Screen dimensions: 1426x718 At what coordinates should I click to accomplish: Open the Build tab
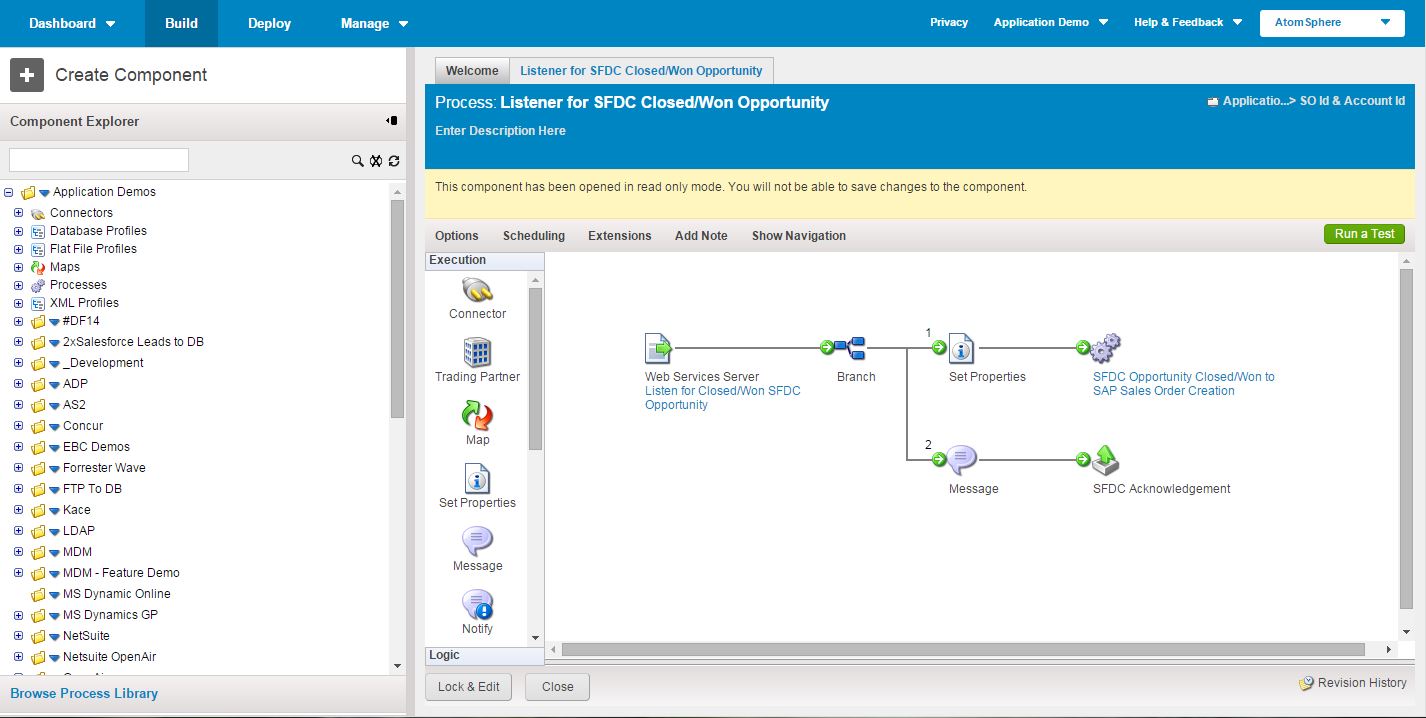pos(181,23)
